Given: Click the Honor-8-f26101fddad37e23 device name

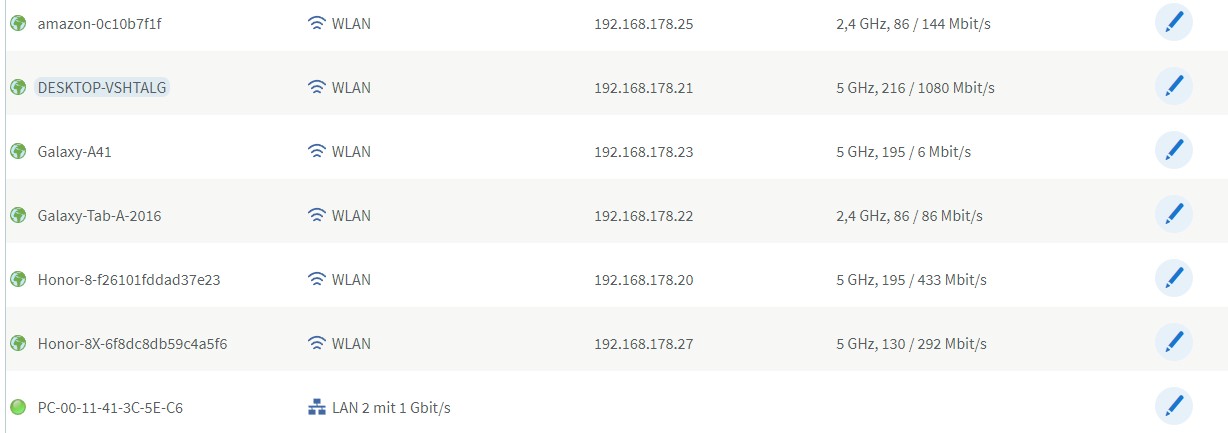Looking at the screenshot, I should point(129,280).
